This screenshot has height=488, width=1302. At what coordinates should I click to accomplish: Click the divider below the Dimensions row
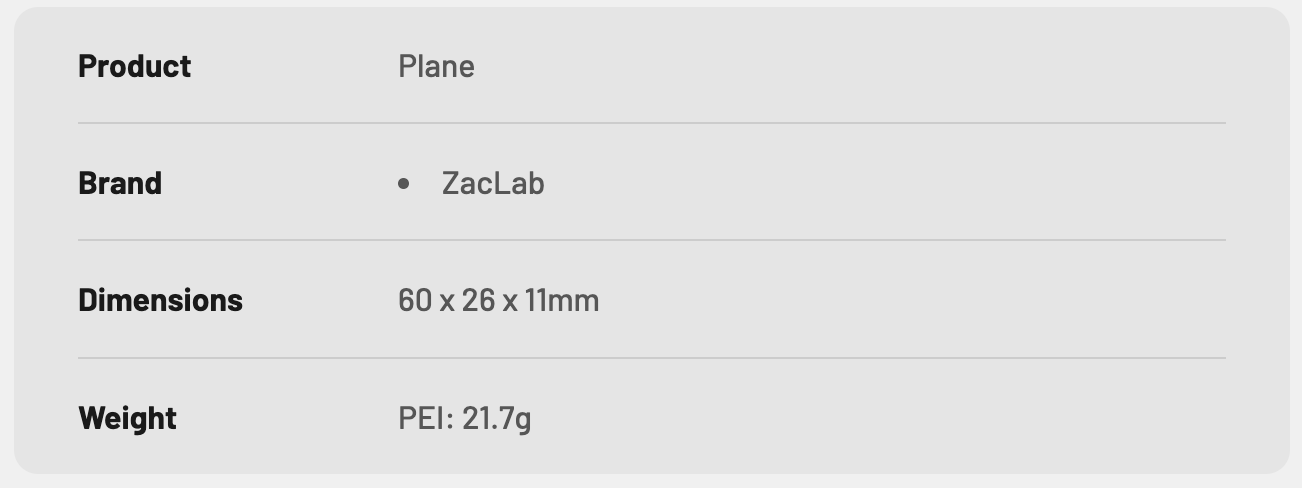pos(651,357)
